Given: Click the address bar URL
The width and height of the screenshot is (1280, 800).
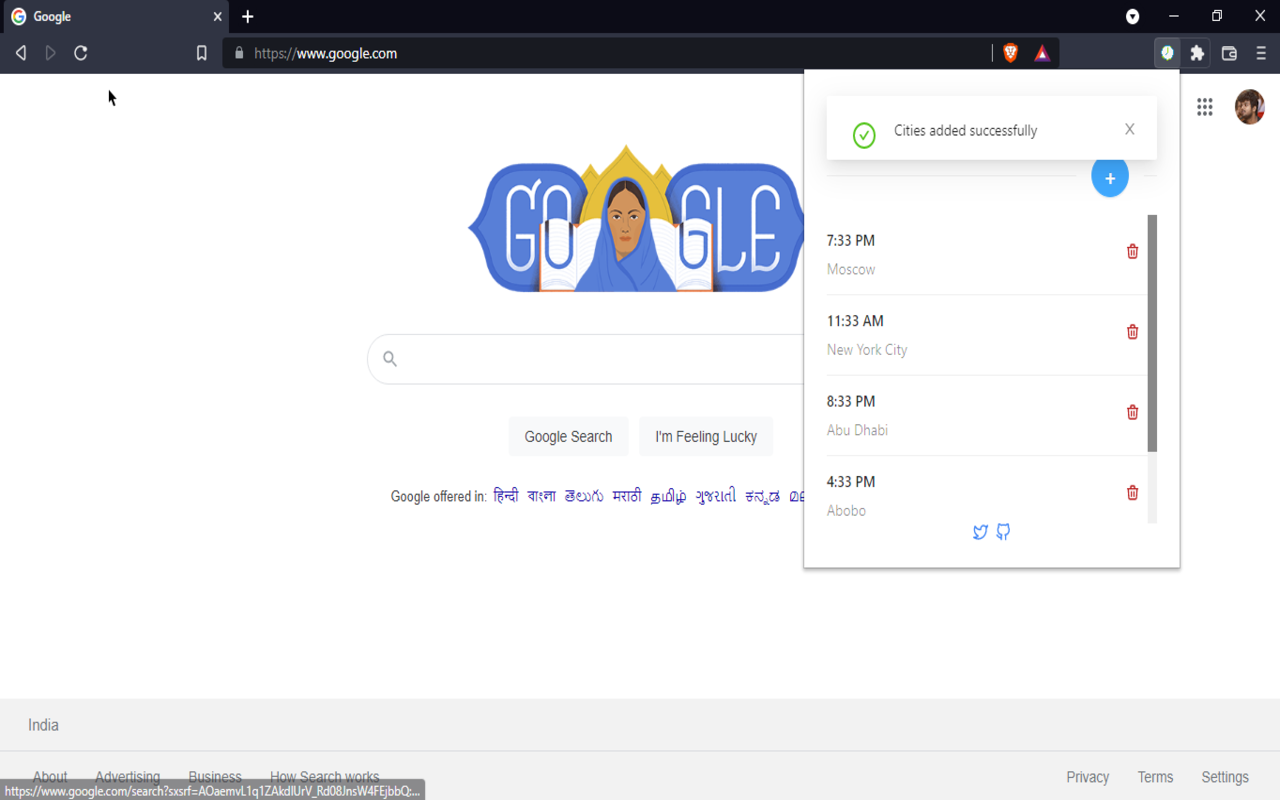Looking at the screenshot, I should point(326,54).
